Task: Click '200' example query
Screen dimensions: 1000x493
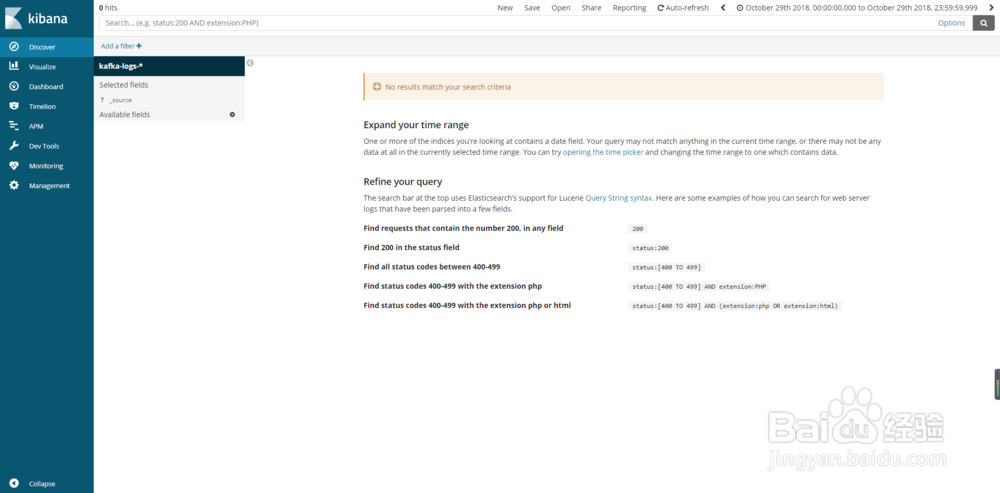Action: (x=638, y=228)
